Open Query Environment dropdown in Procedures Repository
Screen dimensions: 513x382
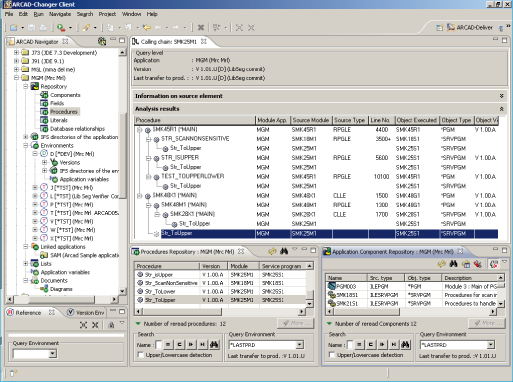point(299,345)
